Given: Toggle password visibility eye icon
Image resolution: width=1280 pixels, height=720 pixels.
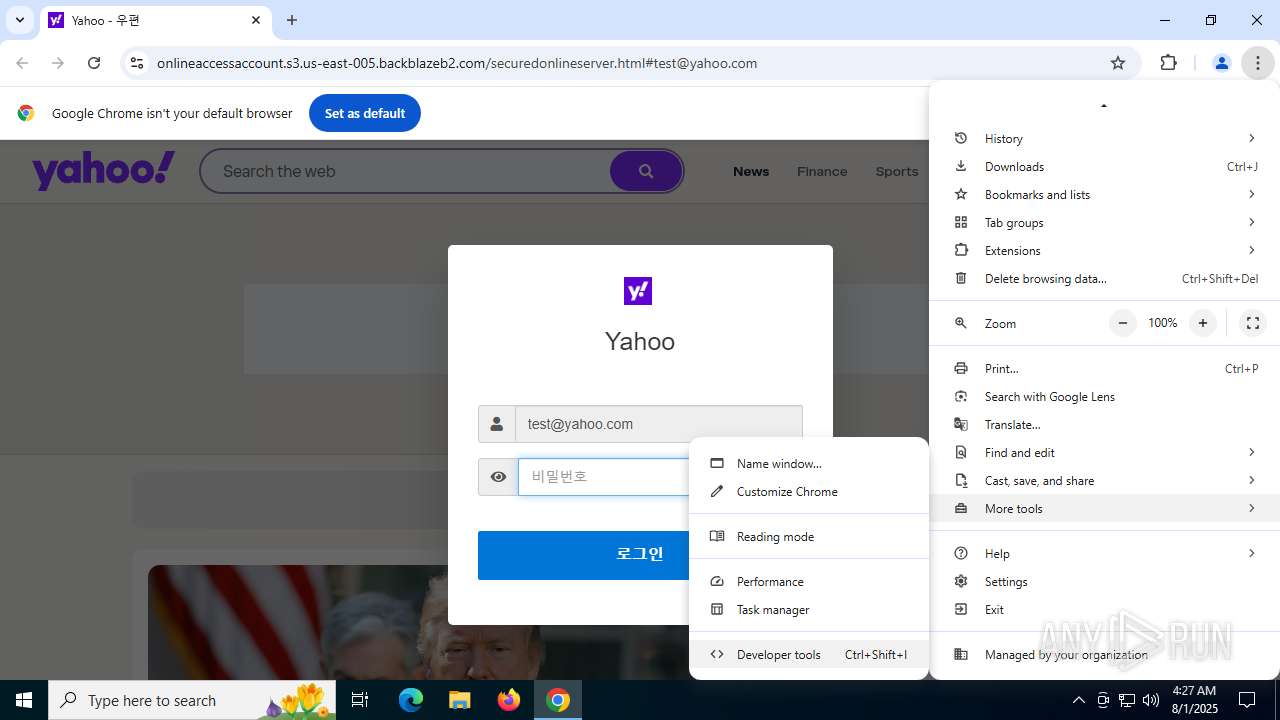Looking at the screenshot, I should tap(498, 477).
